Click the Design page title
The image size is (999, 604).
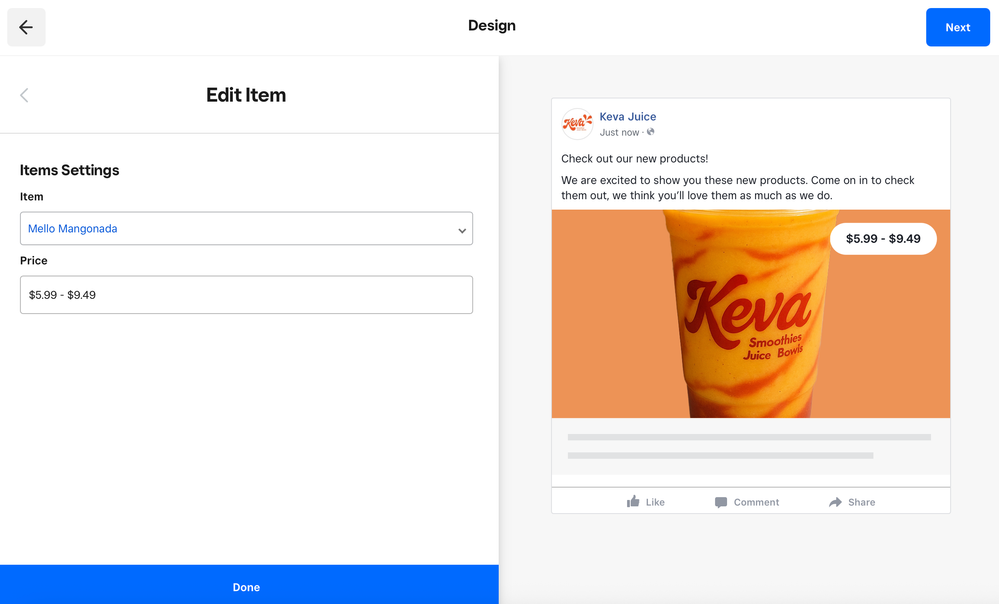click(x=492, y=26)
